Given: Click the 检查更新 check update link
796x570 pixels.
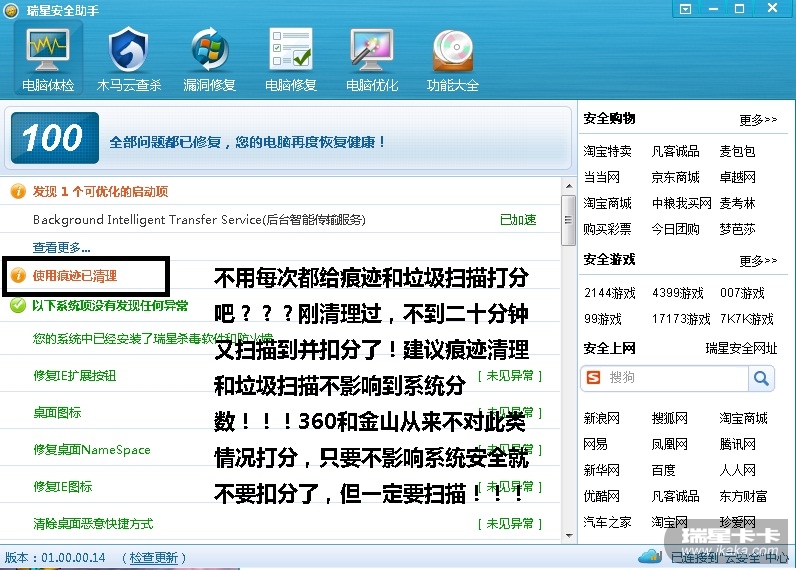Looking at the screenshot, I should [x=154, y=558].
